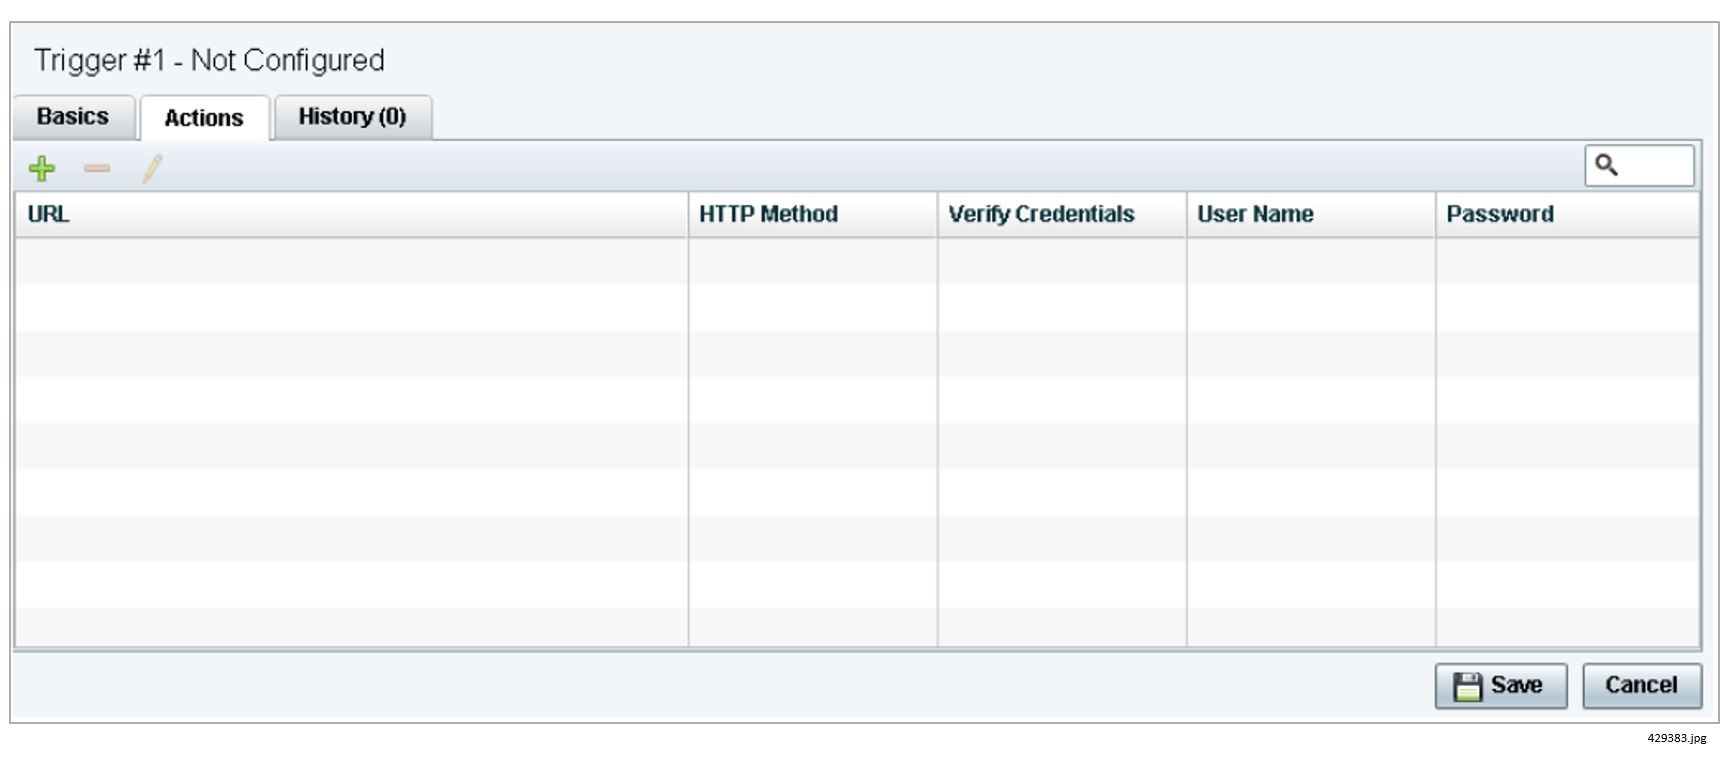Image resolution: width=1736 pixels, height=763 pixels.
Task: Sort by HTTP Method column header
Action: (768, 214)
